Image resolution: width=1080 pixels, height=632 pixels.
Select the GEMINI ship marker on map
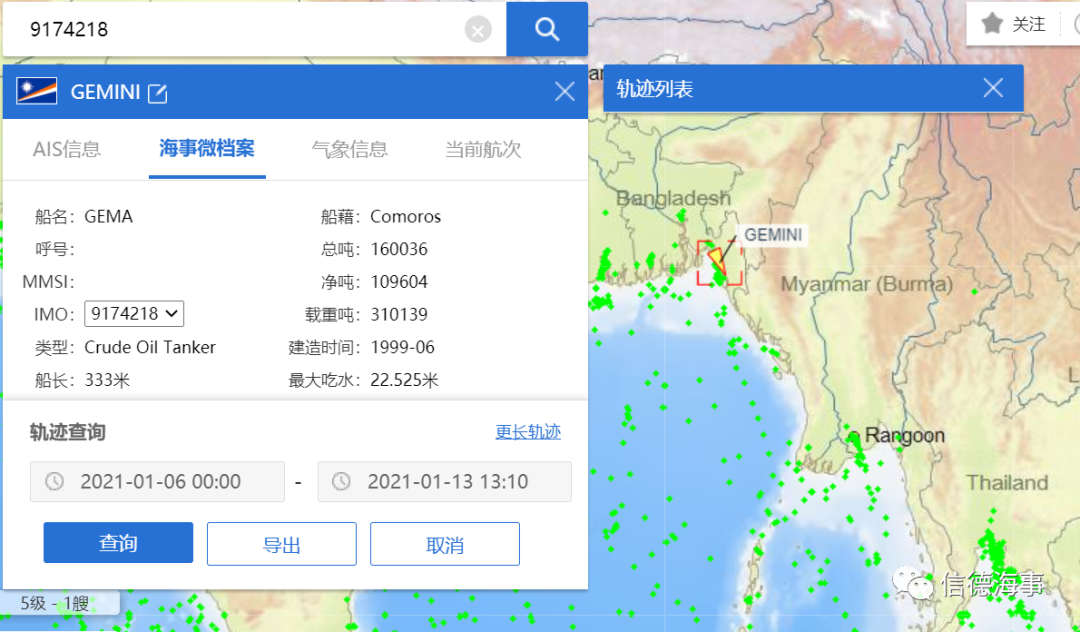(717, 260)
